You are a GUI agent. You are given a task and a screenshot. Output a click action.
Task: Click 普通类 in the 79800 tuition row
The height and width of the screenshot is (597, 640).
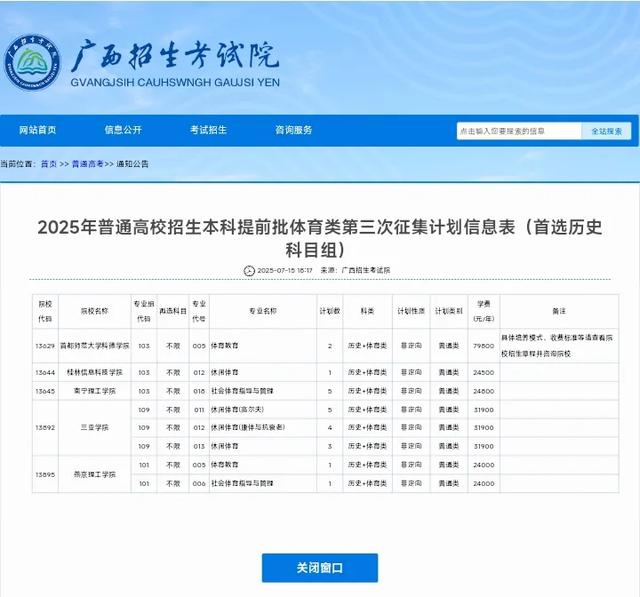click(x=449, y=346)
